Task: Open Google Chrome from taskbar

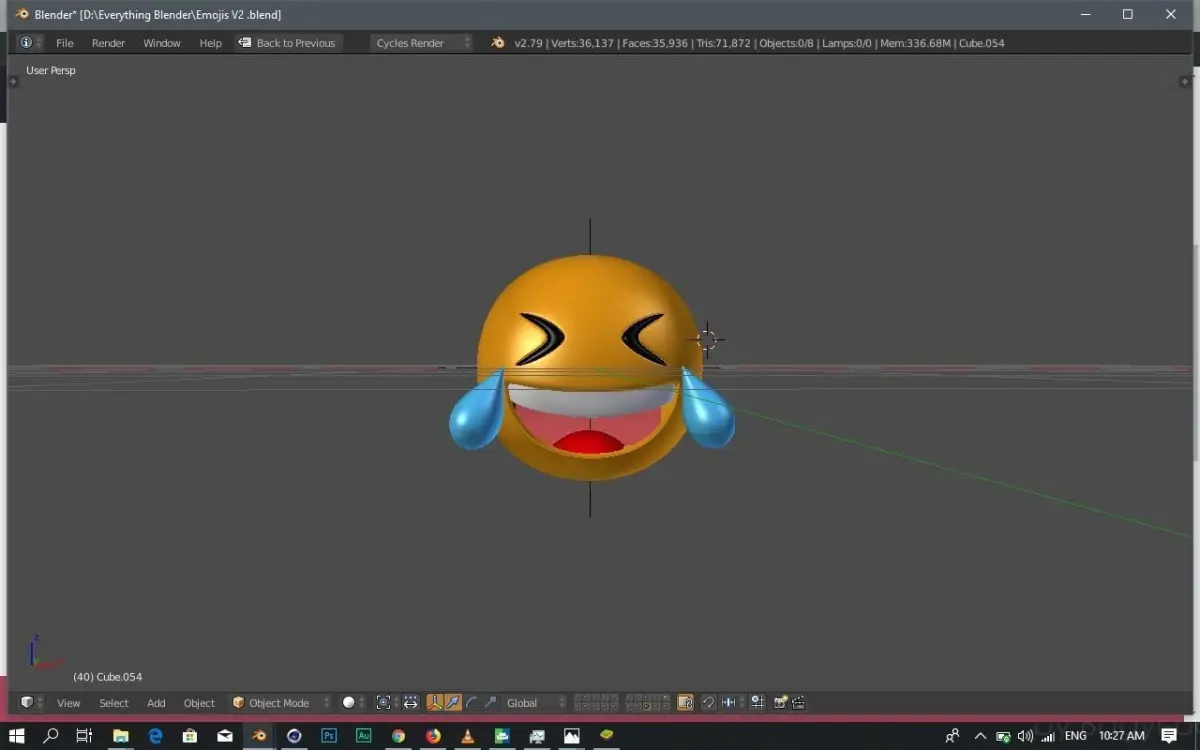Action: click(398, 736)
